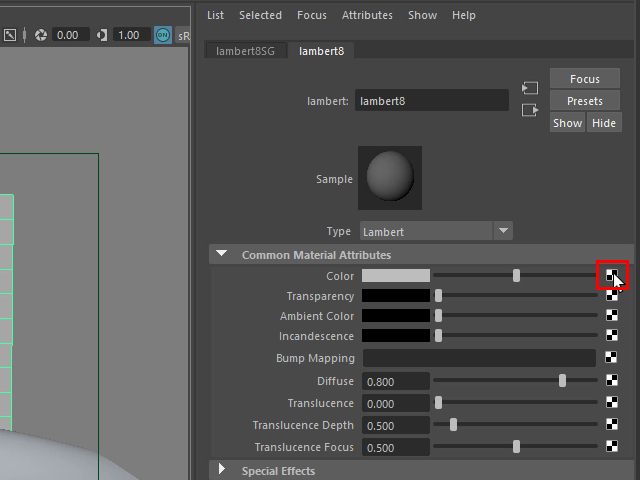Viewport: 640px width, 480px height.
Task: Click the Translucence map checker icon
Action: (x=611, y=403)
